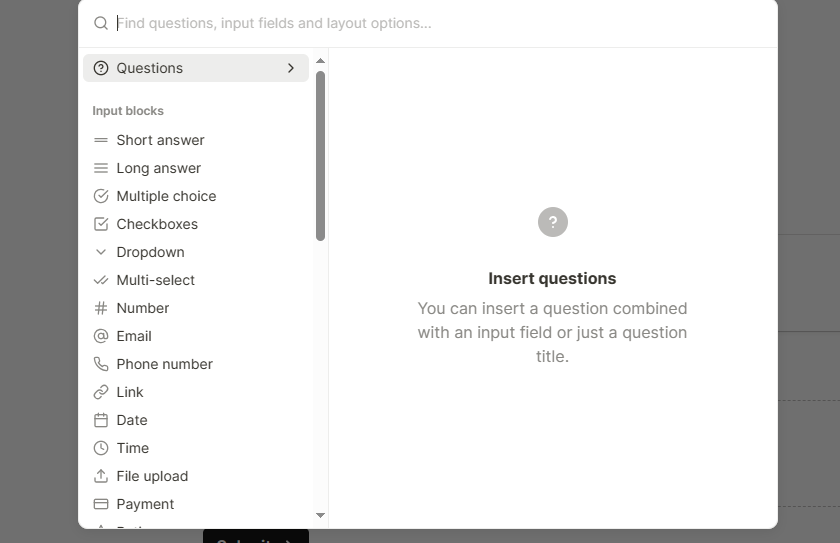
Task: Select the Multiple choice circle-check icon
Action: 100,196
